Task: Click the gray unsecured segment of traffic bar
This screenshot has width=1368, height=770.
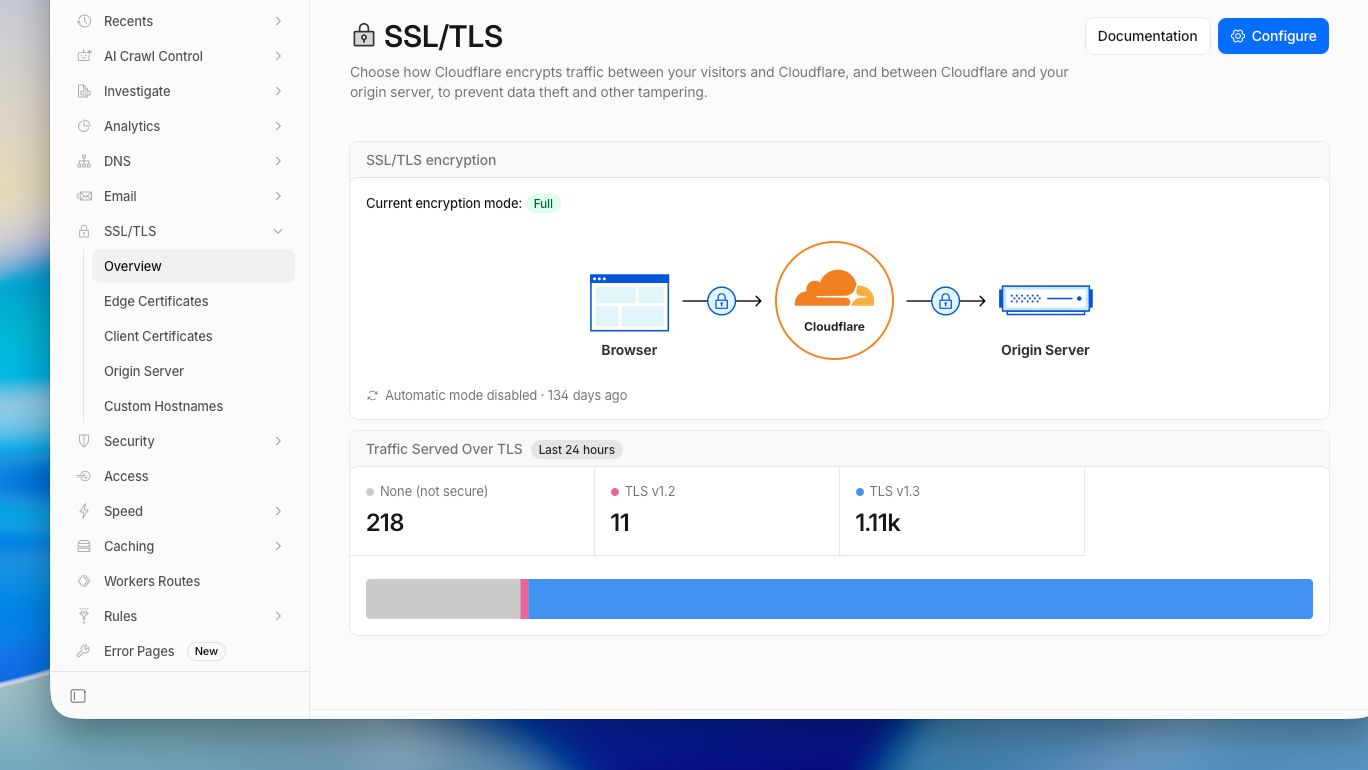Action: point(443,599)
